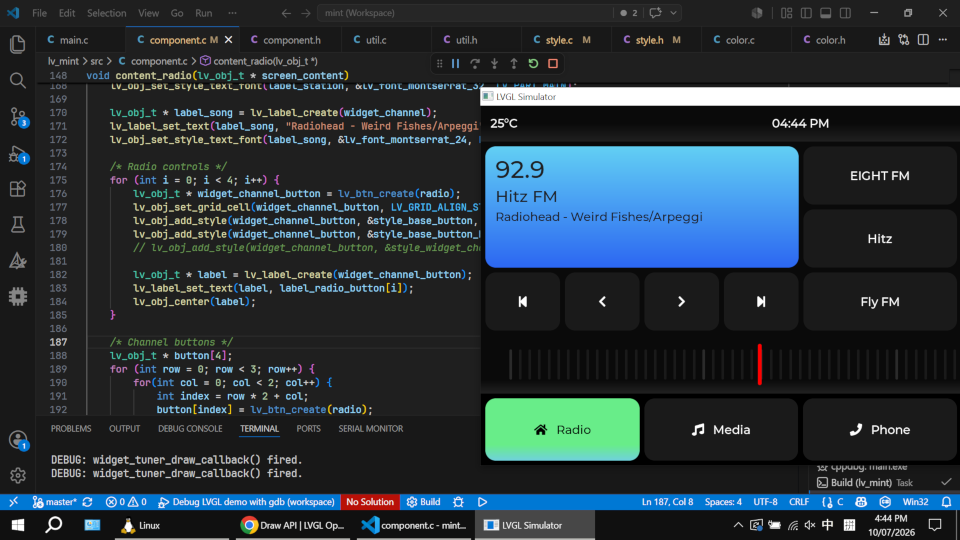Go back using the title bar arrow
The image size is (960, 540).
point(286,13)
